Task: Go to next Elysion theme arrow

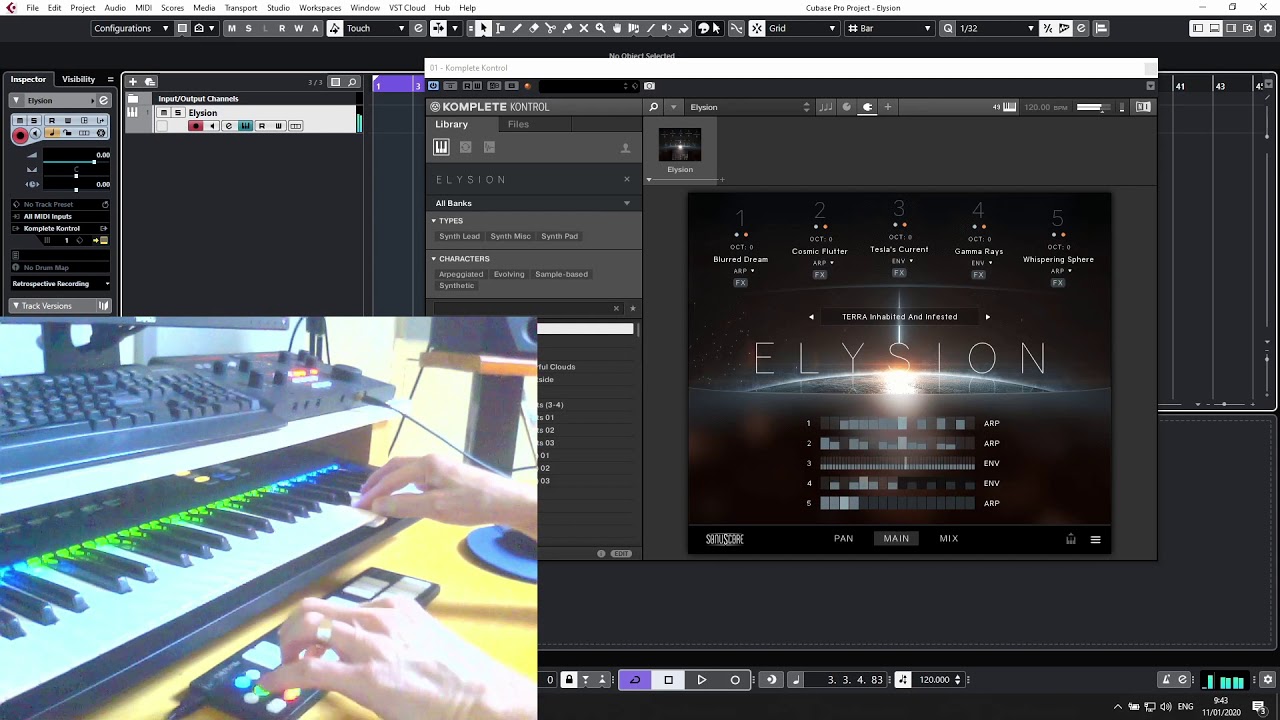Action: tap(988, 317)
